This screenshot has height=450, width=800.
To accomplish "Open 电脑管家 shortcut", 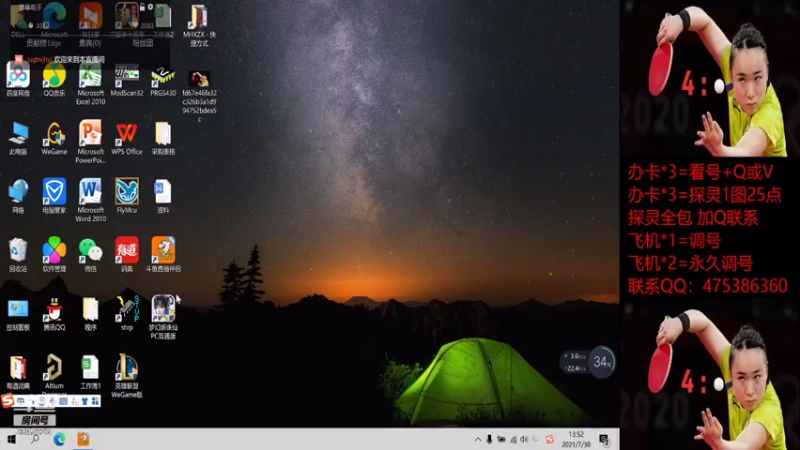I will point(54,196).
